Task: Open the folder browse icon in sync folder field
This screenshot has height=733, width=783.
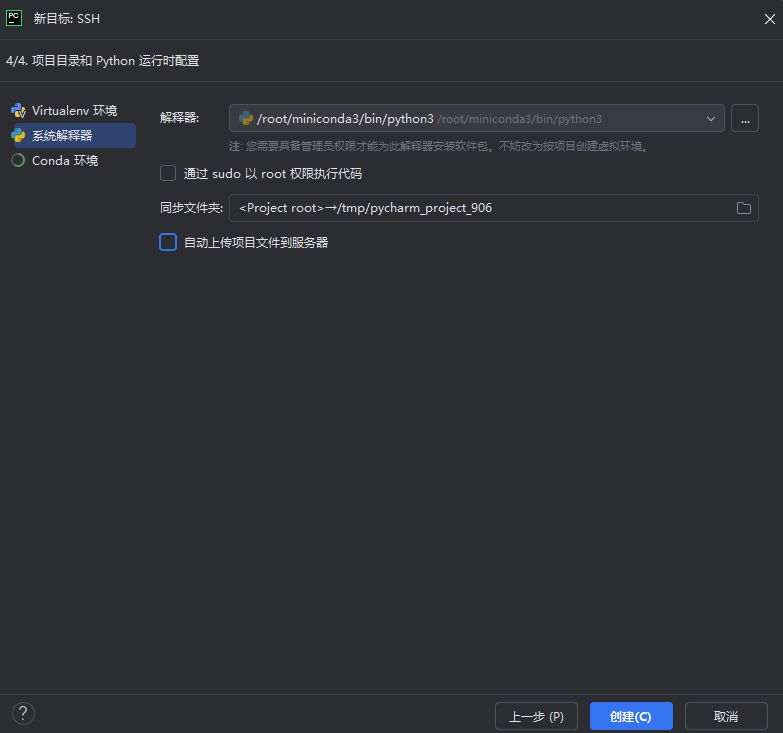Action: 744,208
